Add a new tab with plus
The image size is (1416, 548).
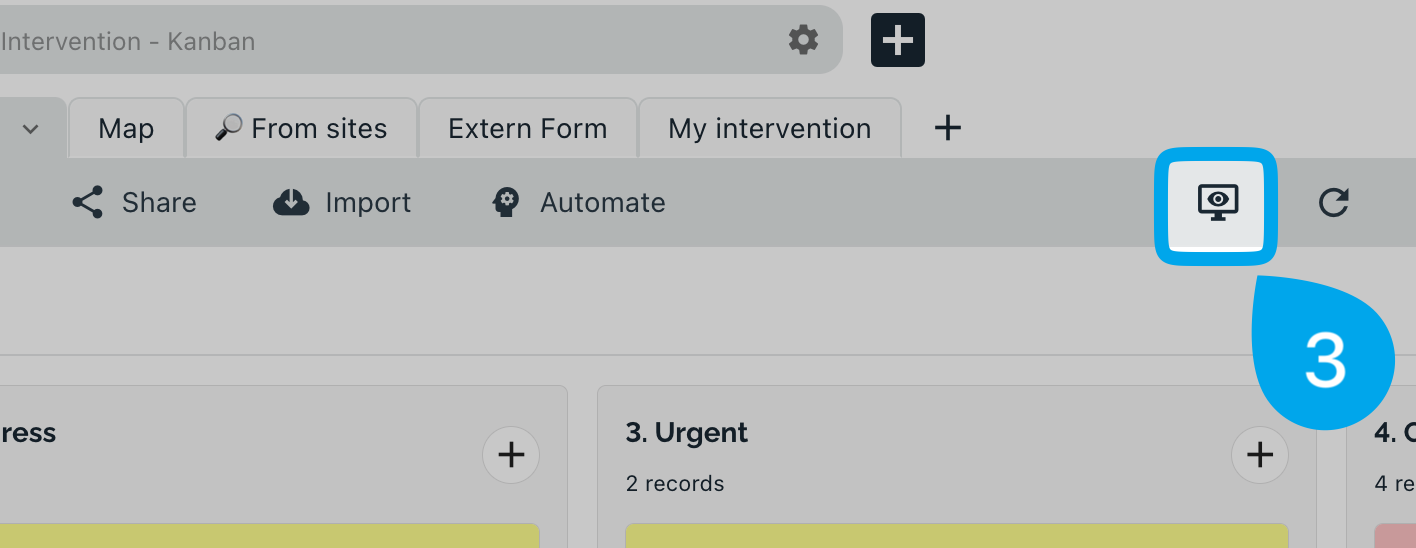[x=947, y=128]
